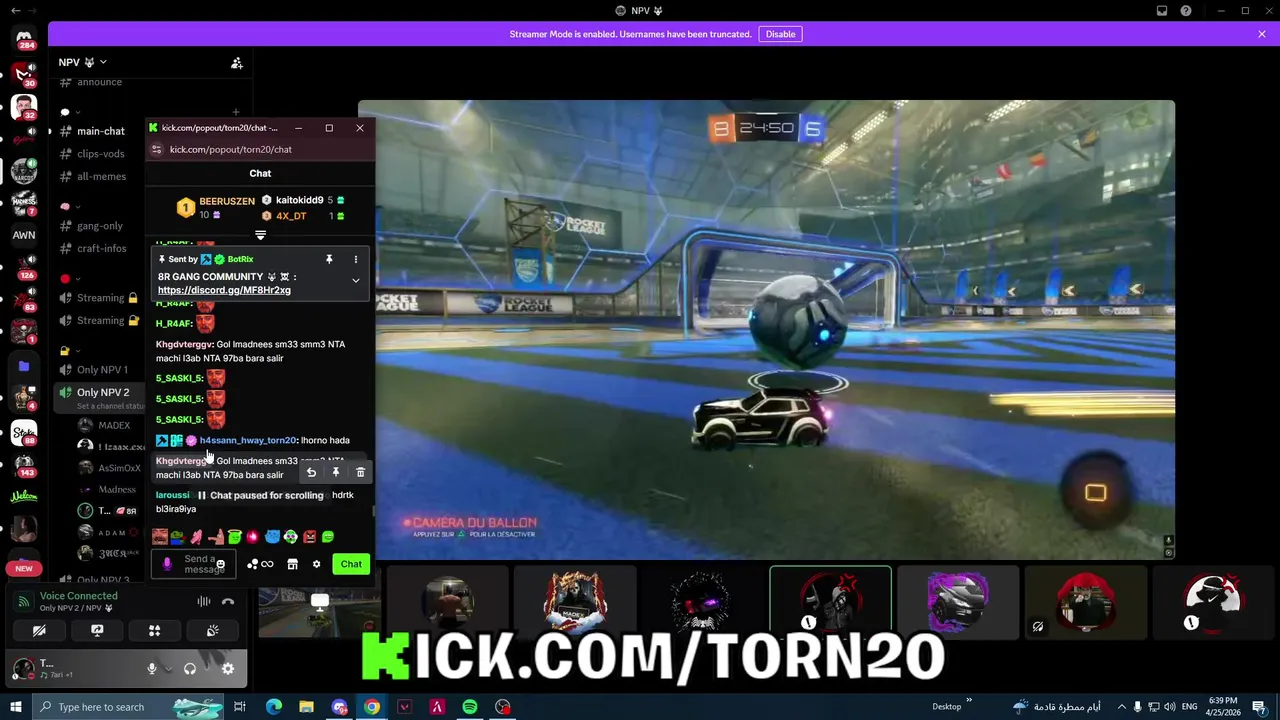Select the MADEX participant thumbnail

pyautogui.click(x=575, y=602)
